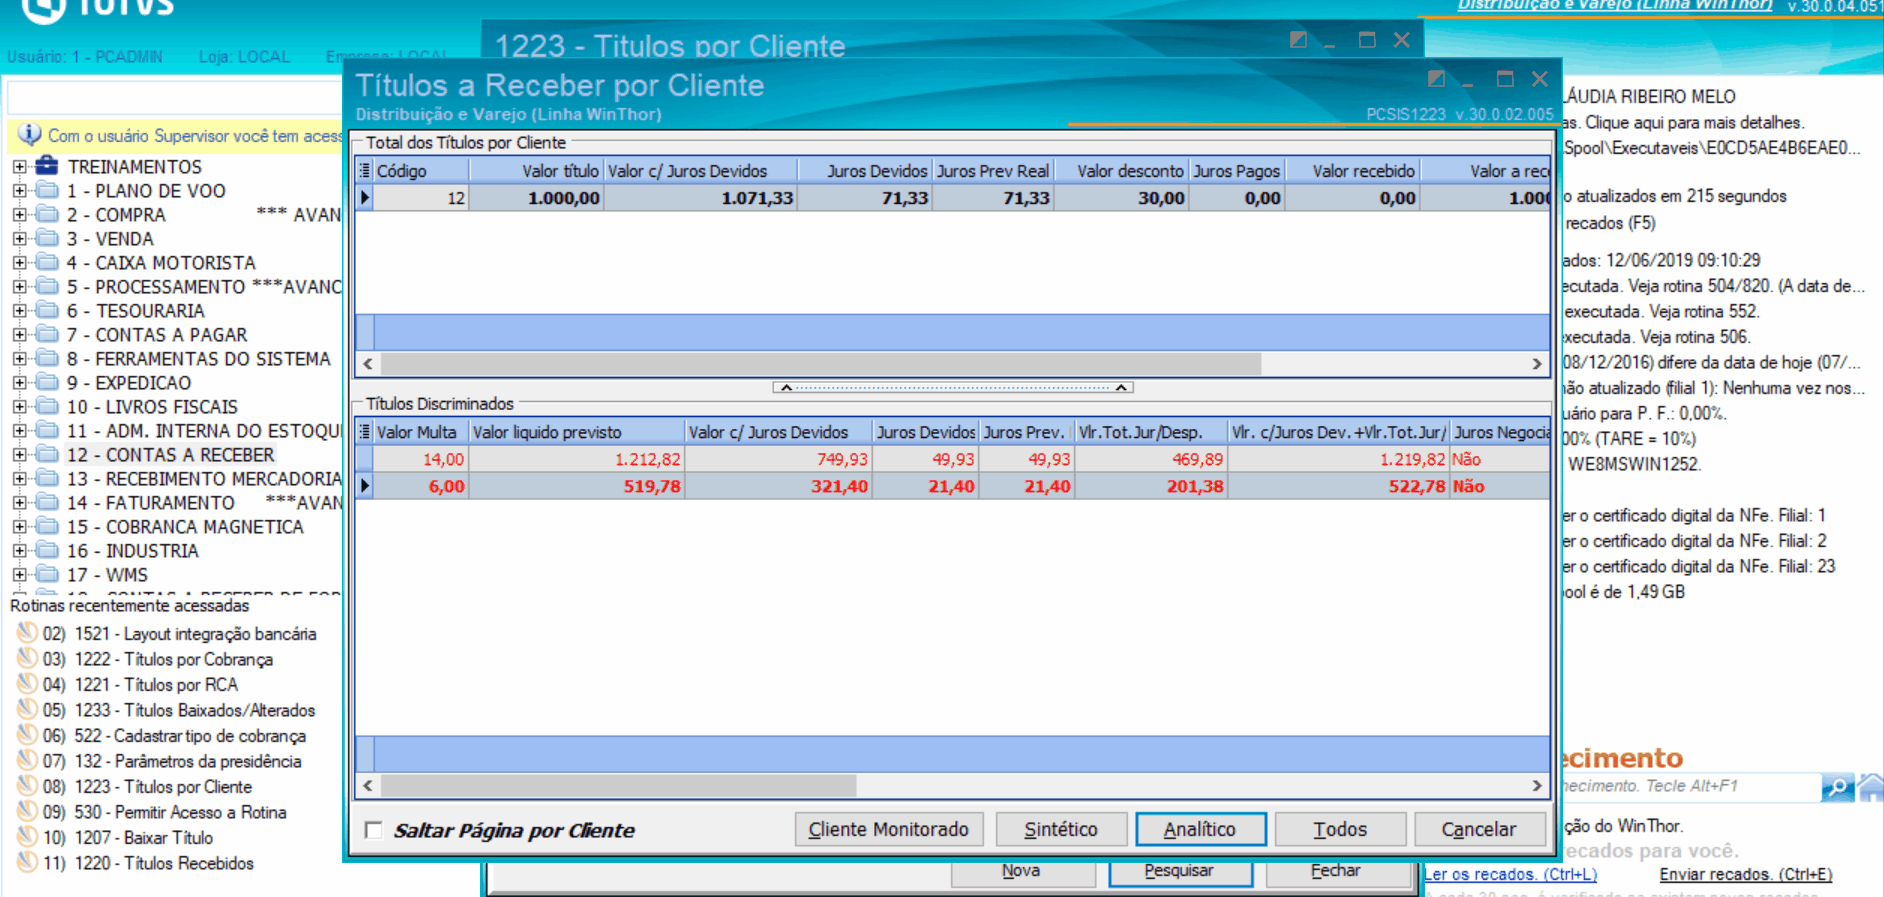Open recent routine 1223 Títulos por Cliente

click(163, 787)
